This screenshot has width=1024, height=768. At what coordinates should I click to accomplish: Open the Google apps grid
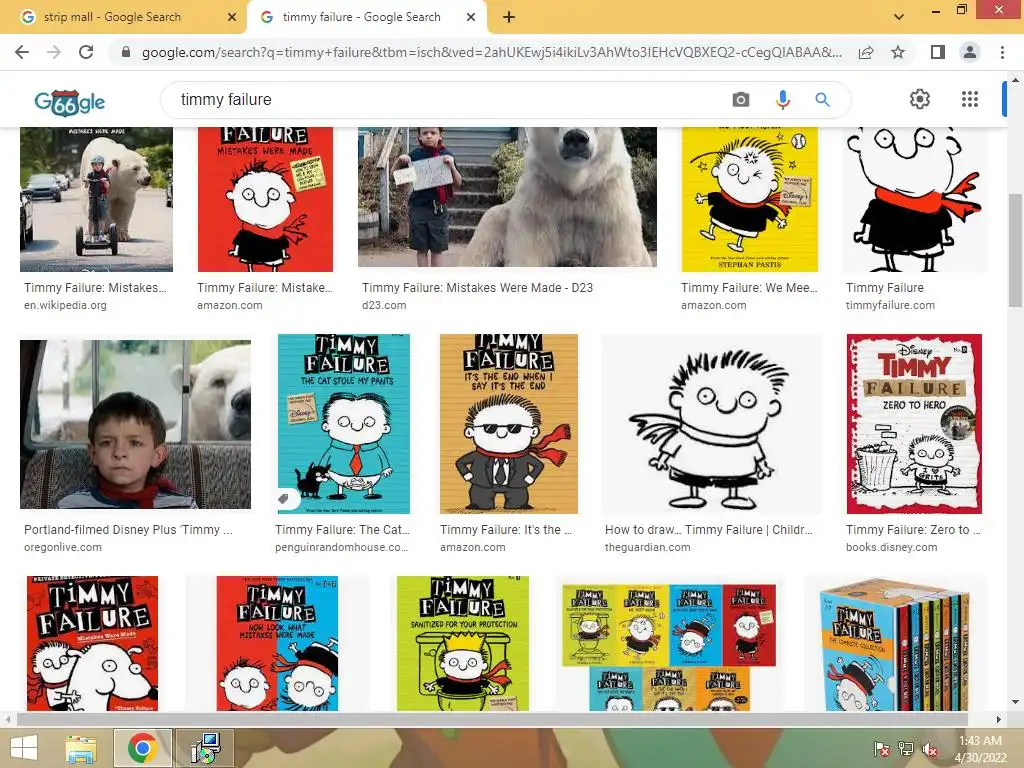[x=970, y=99]
